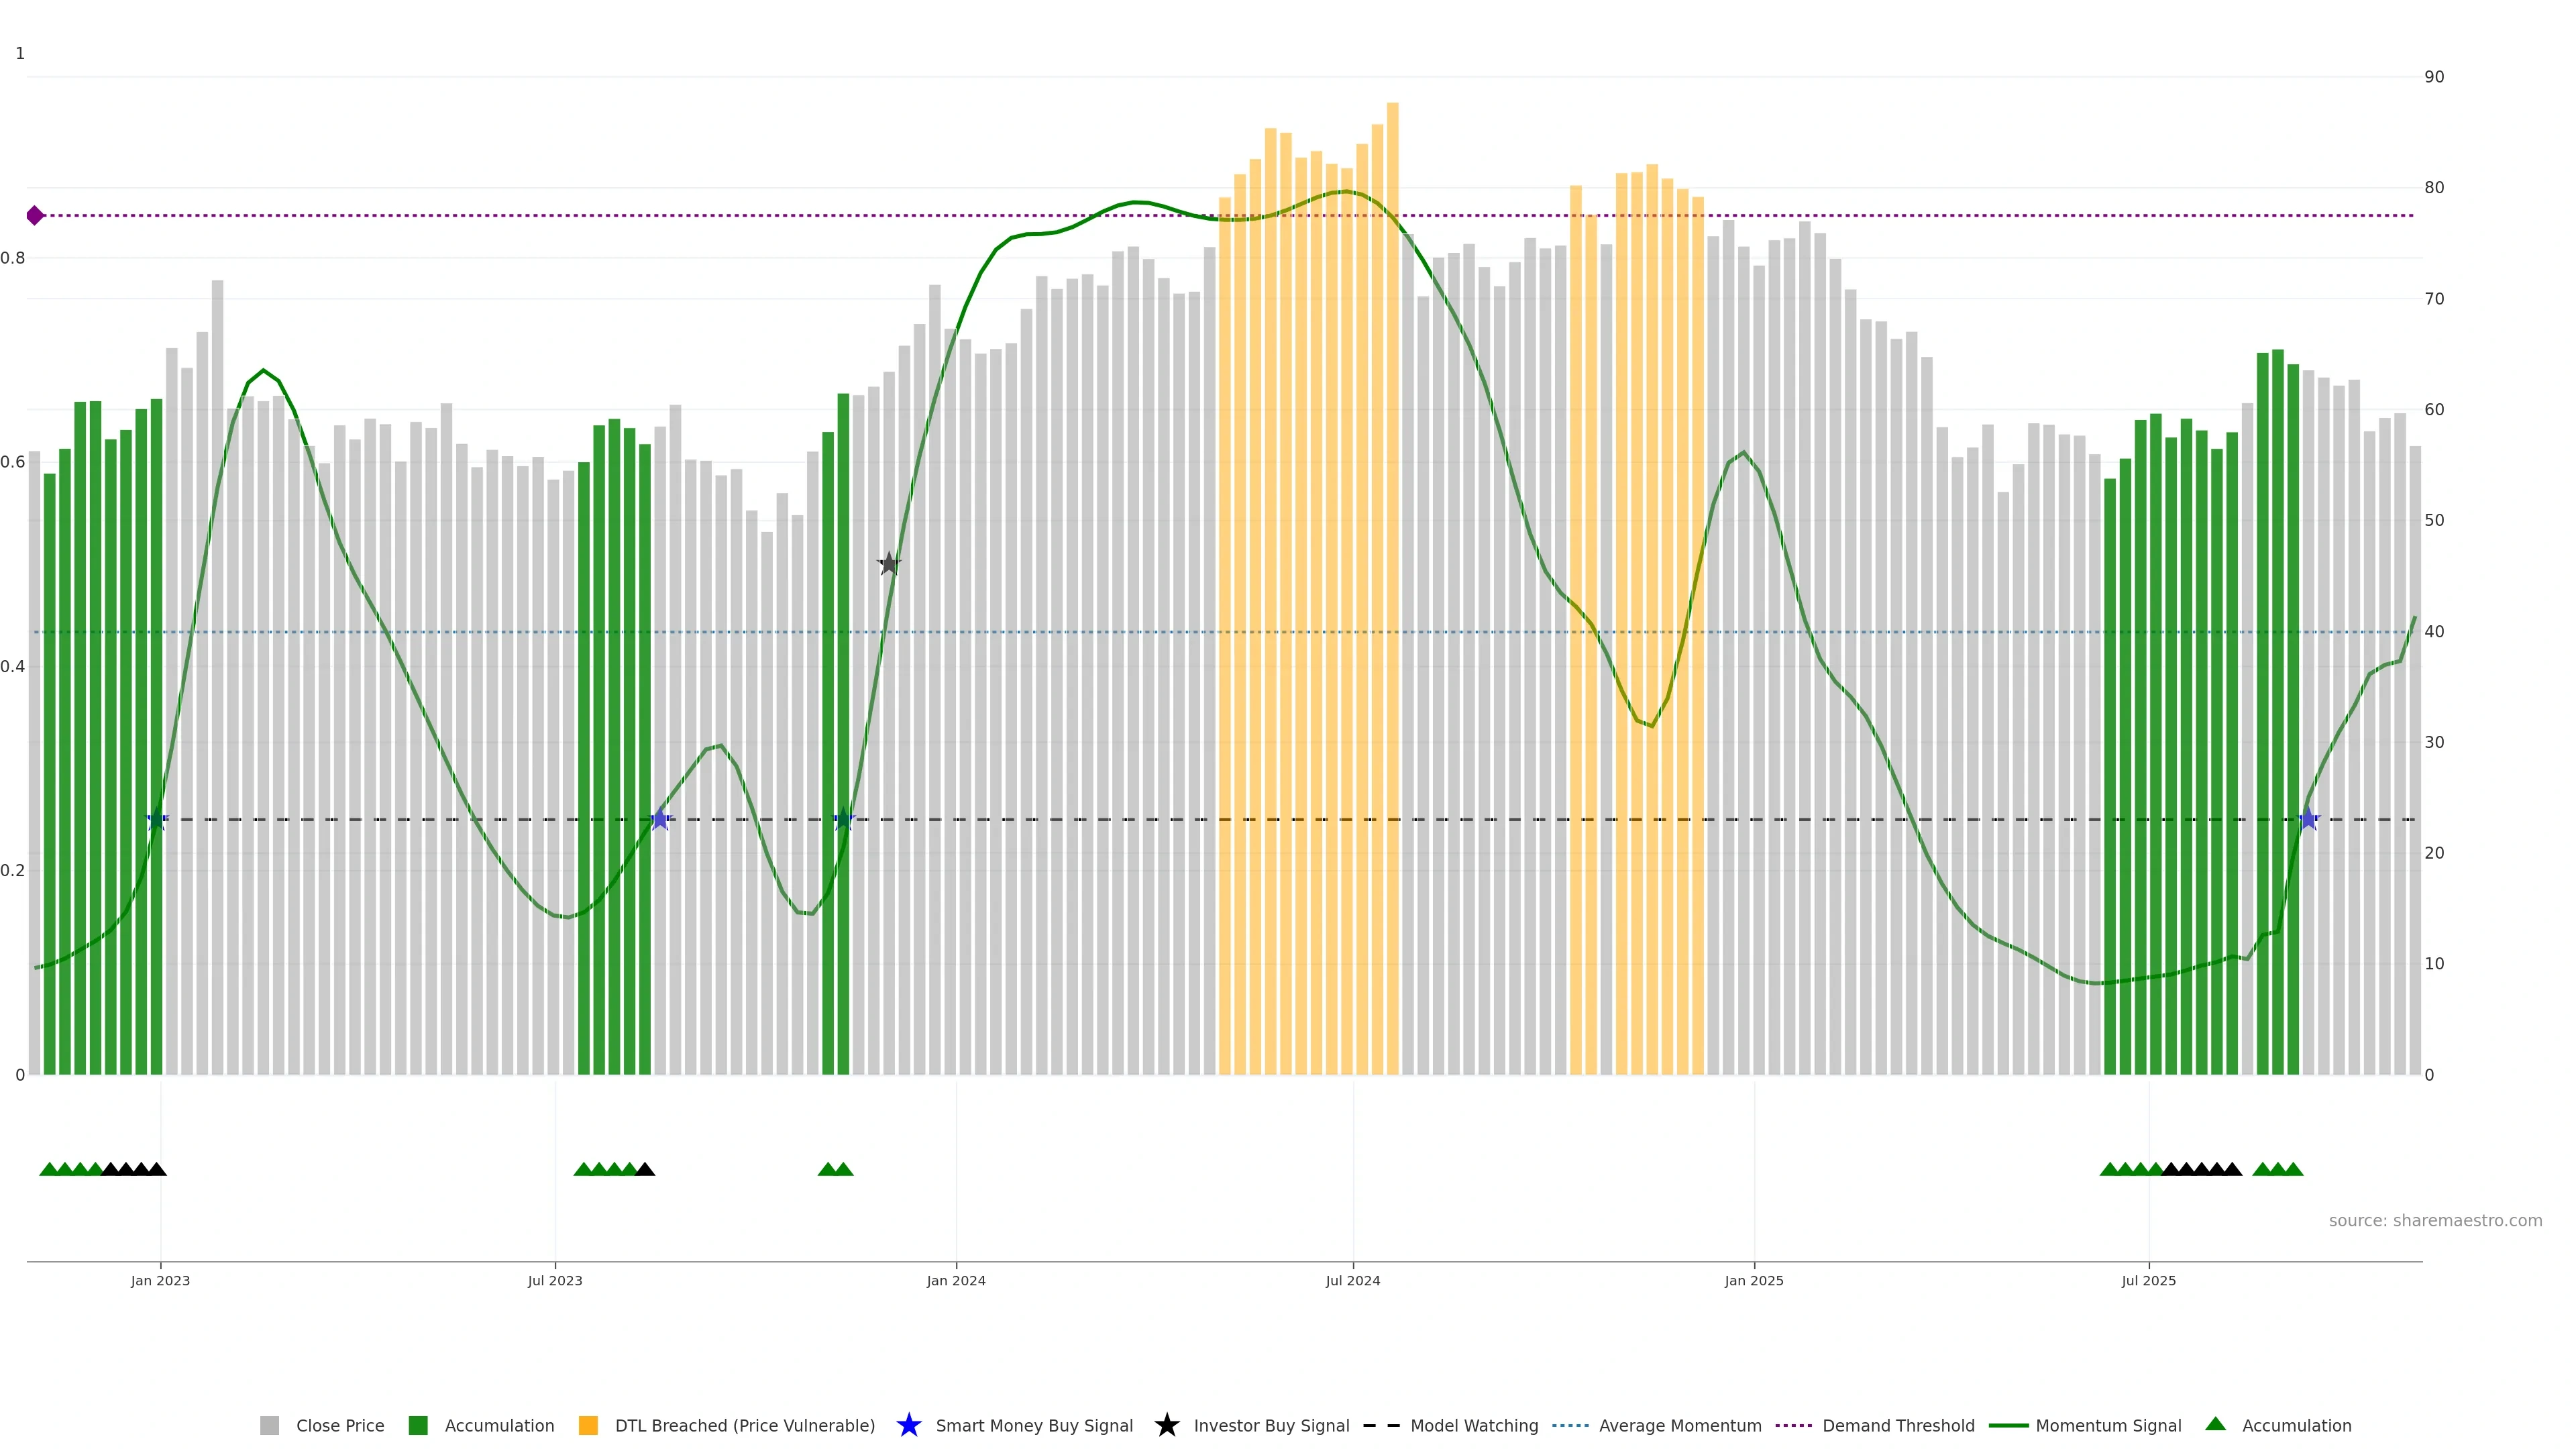This screenshot has width=2576, height=1449.
Task: Click the Jul 2024 axis label
Action: point(1352,1280)
